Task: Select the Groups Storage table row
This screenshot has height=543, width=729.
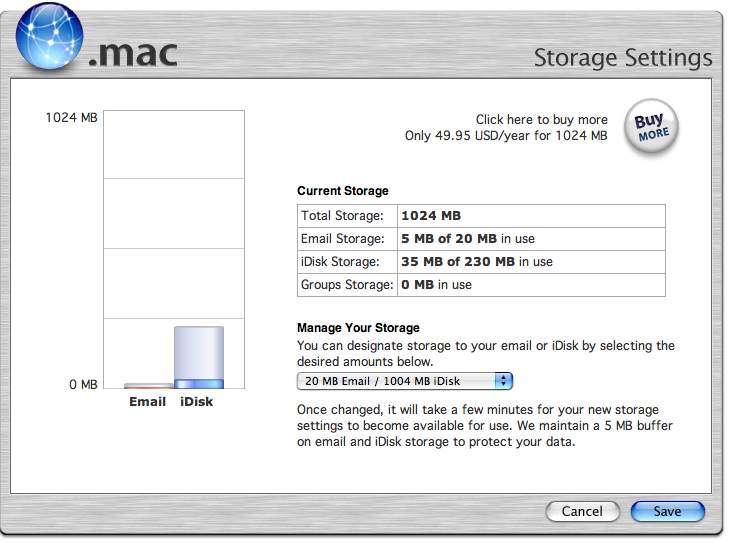Action: point(481,285)
